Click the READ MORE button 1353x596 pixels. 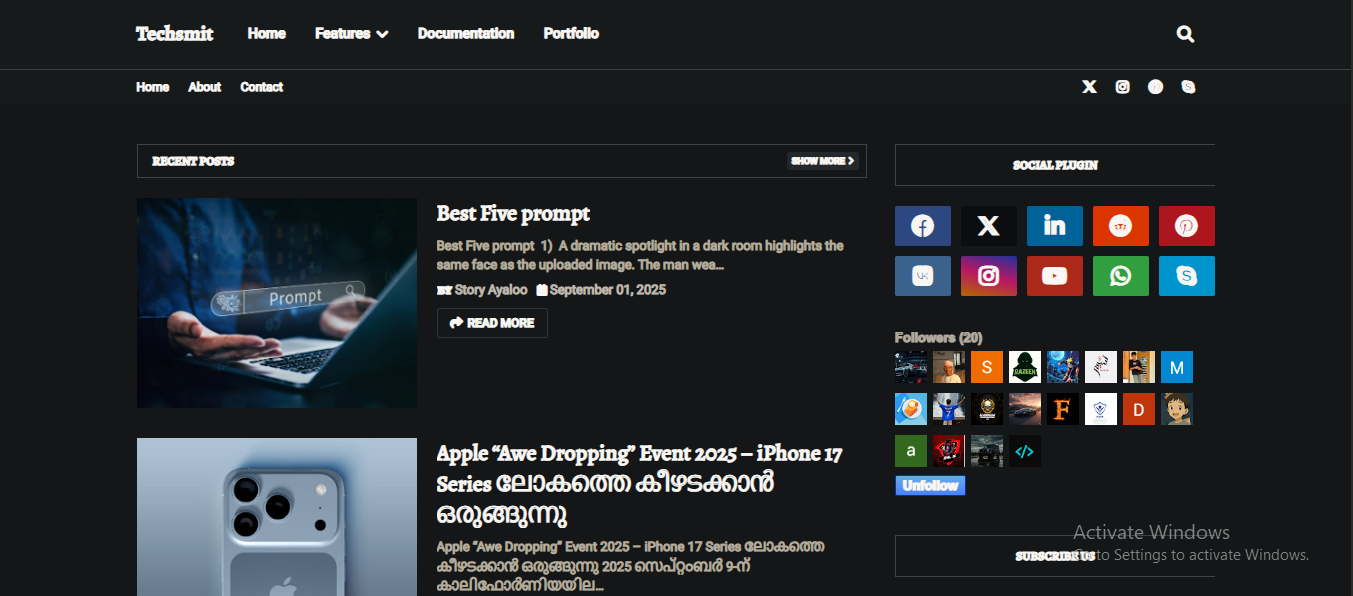tap(492, 322)
